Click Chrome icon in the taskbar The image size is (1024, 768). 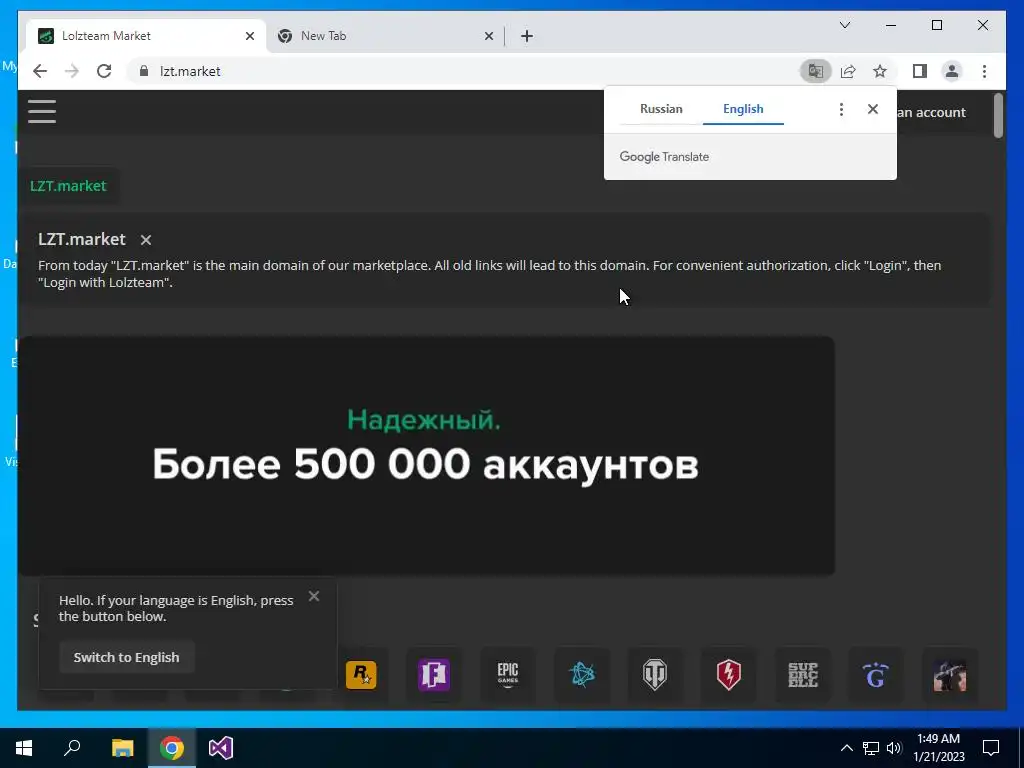(172, 748)
